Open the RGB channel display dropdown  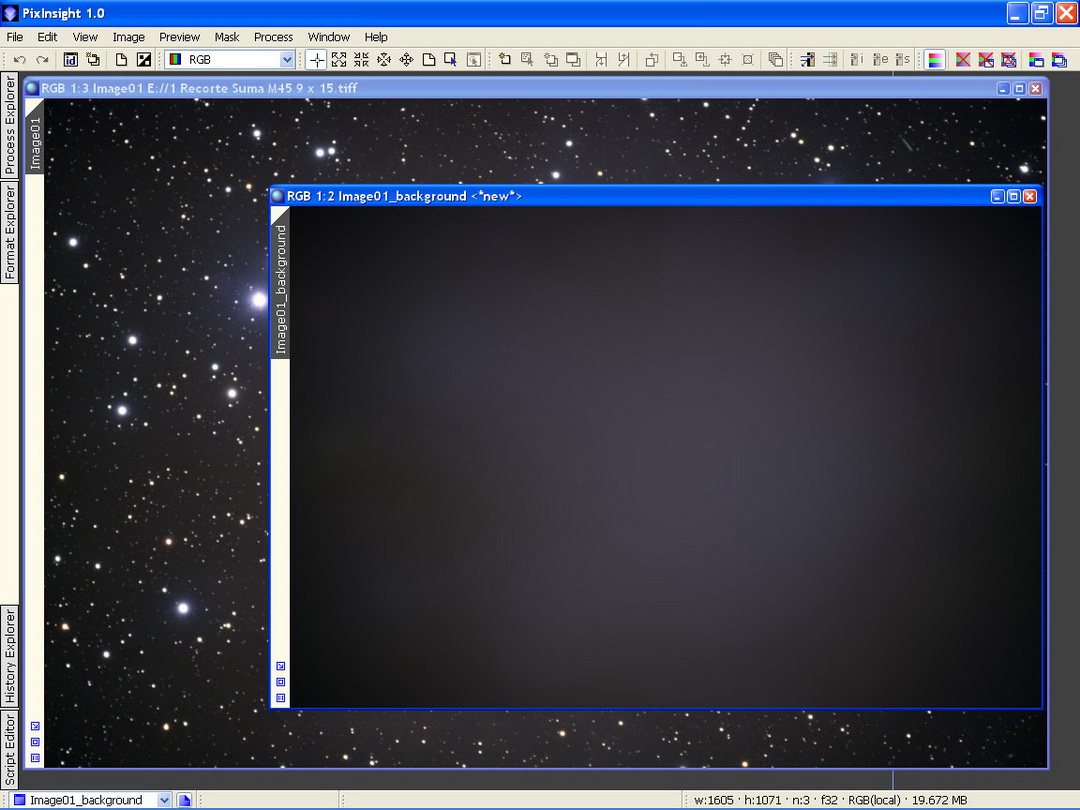click(230, 60)
